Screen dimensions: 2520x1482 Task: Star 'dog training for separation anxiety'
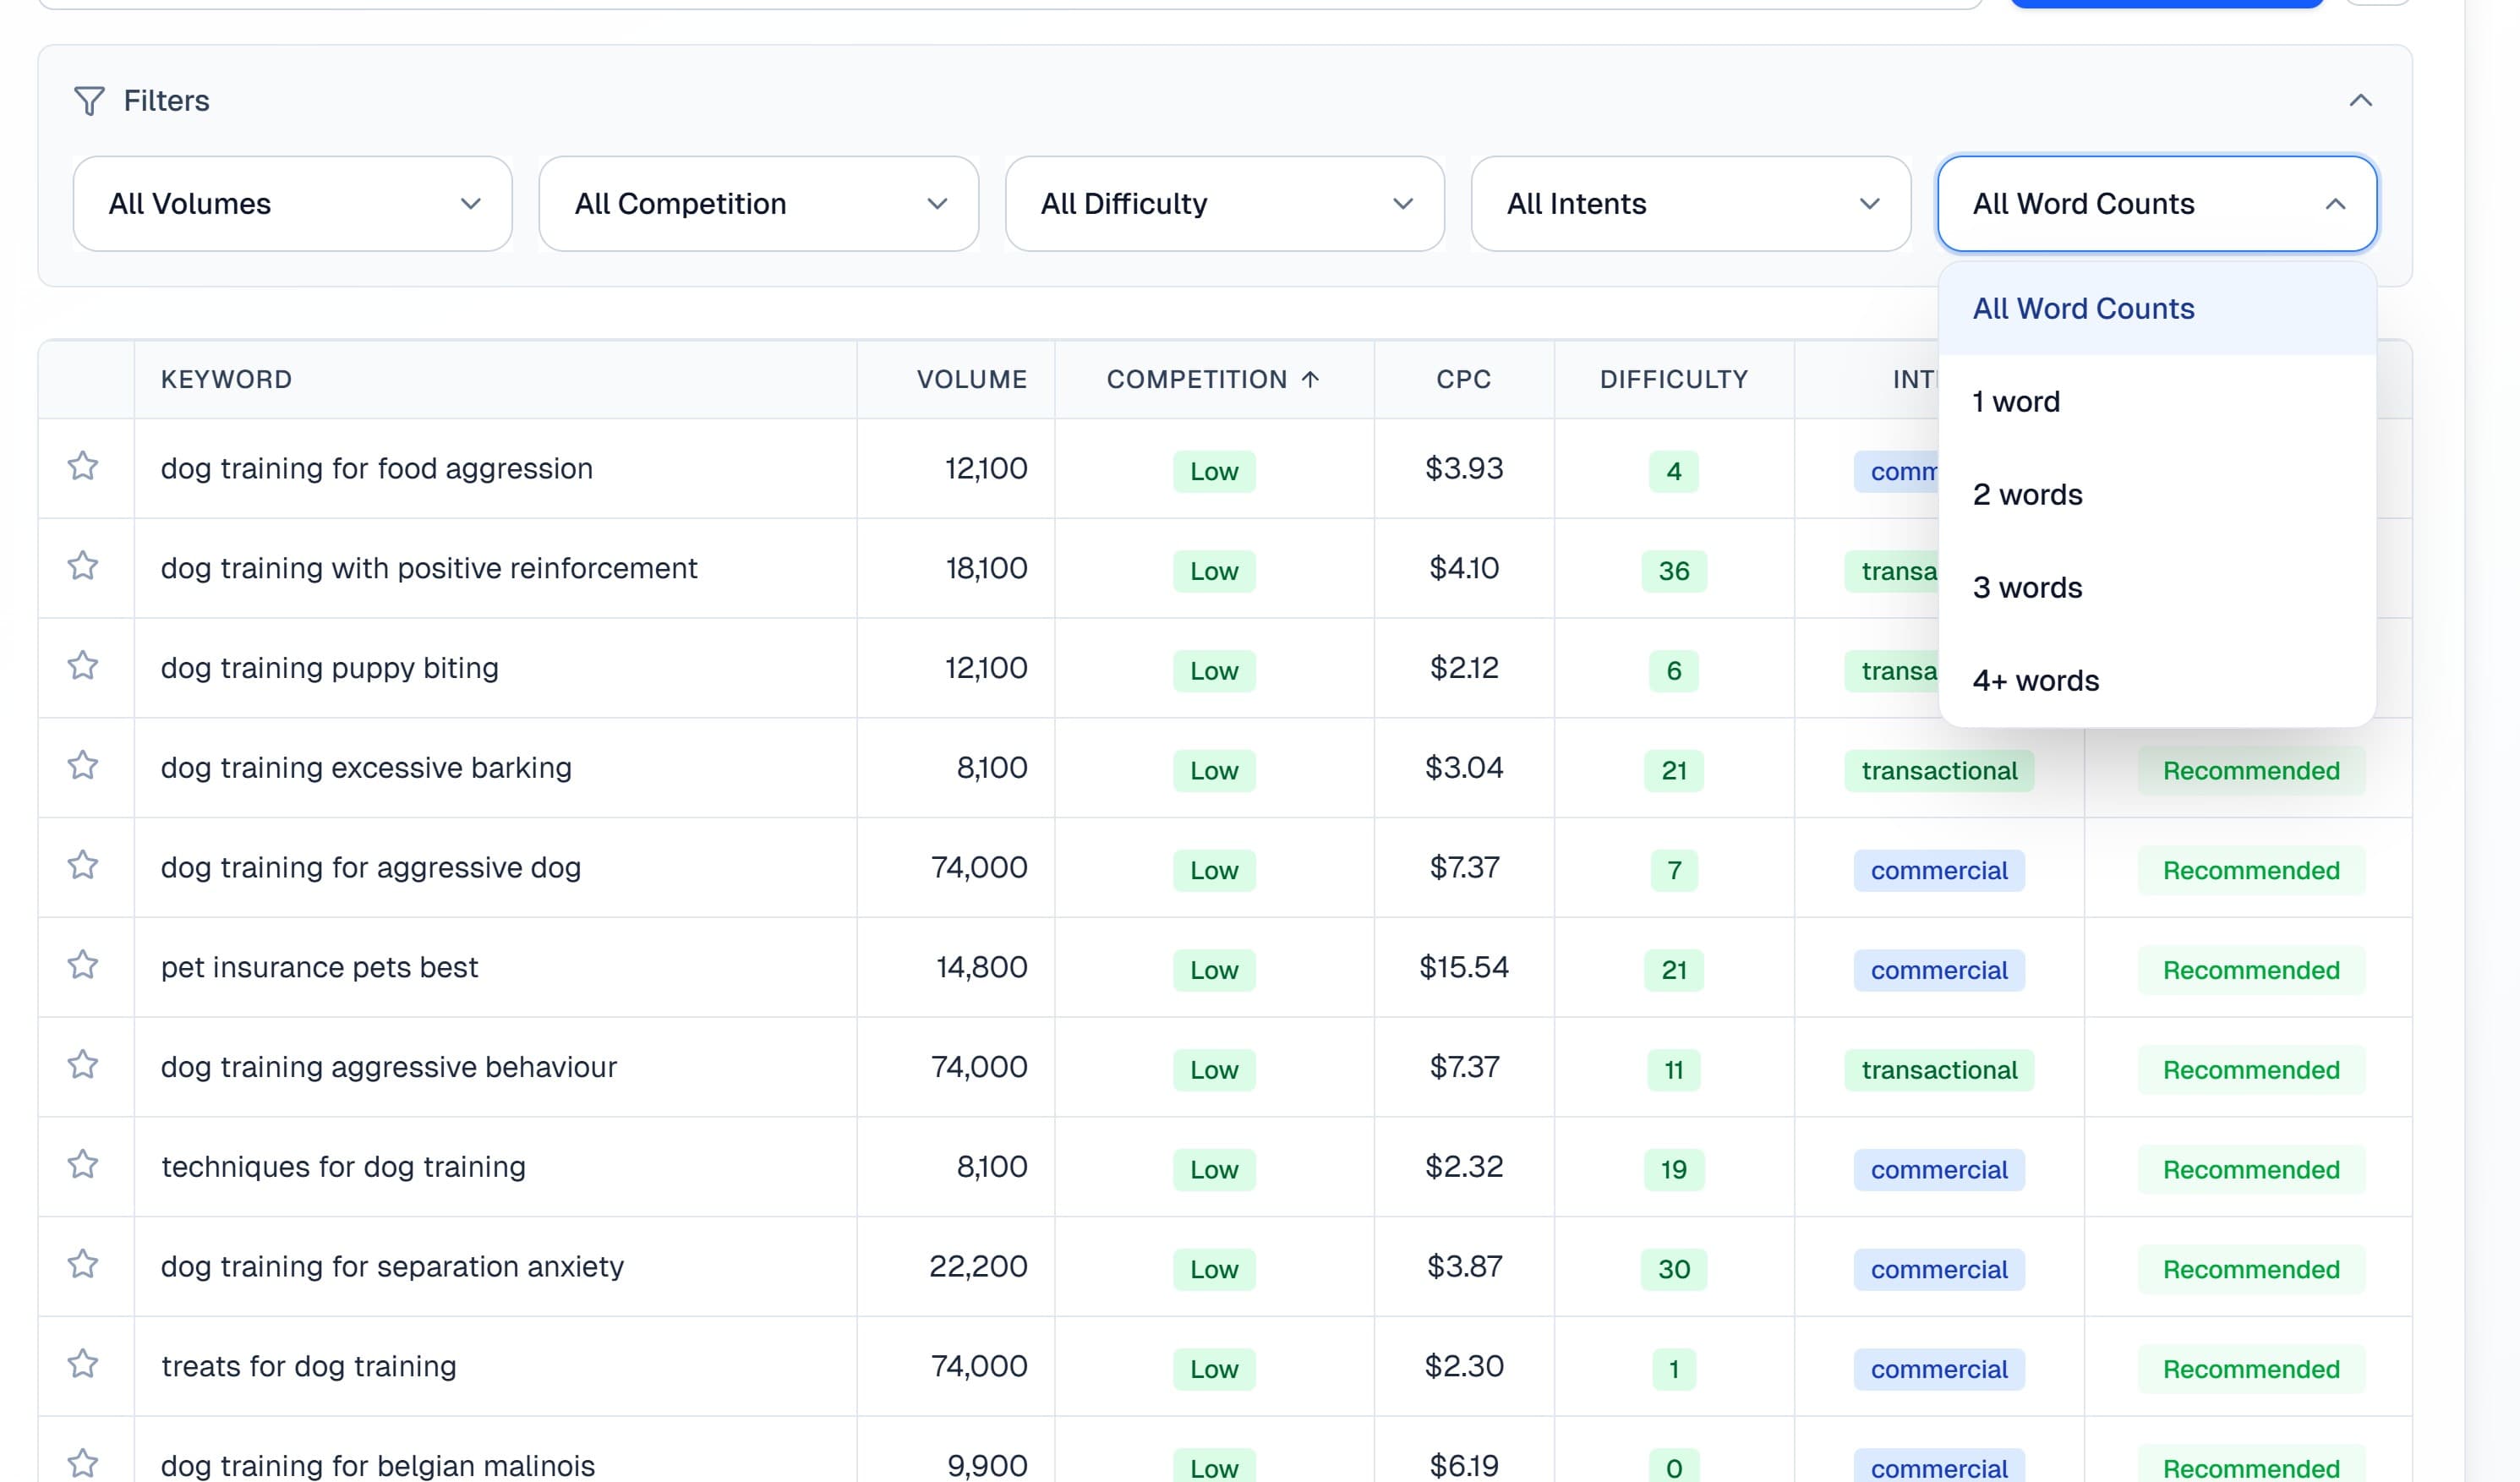83,1265
